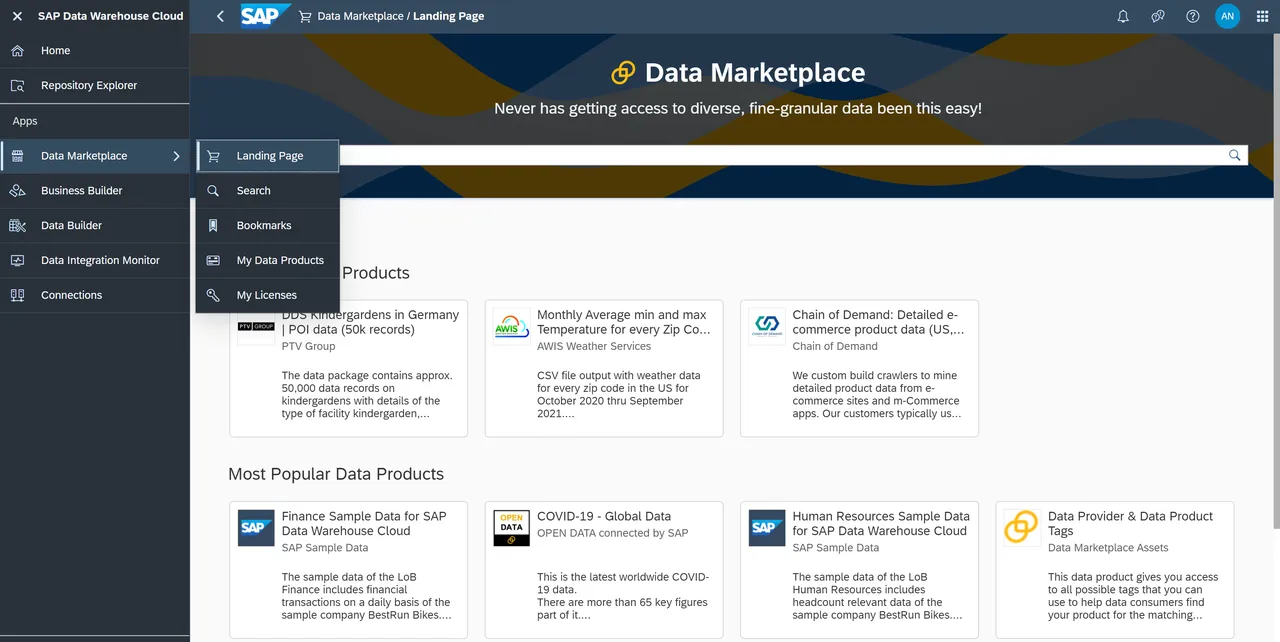Open Data Integration Monitor label
This screenshot has width=1280, height=642.
(x=100, y=261)
